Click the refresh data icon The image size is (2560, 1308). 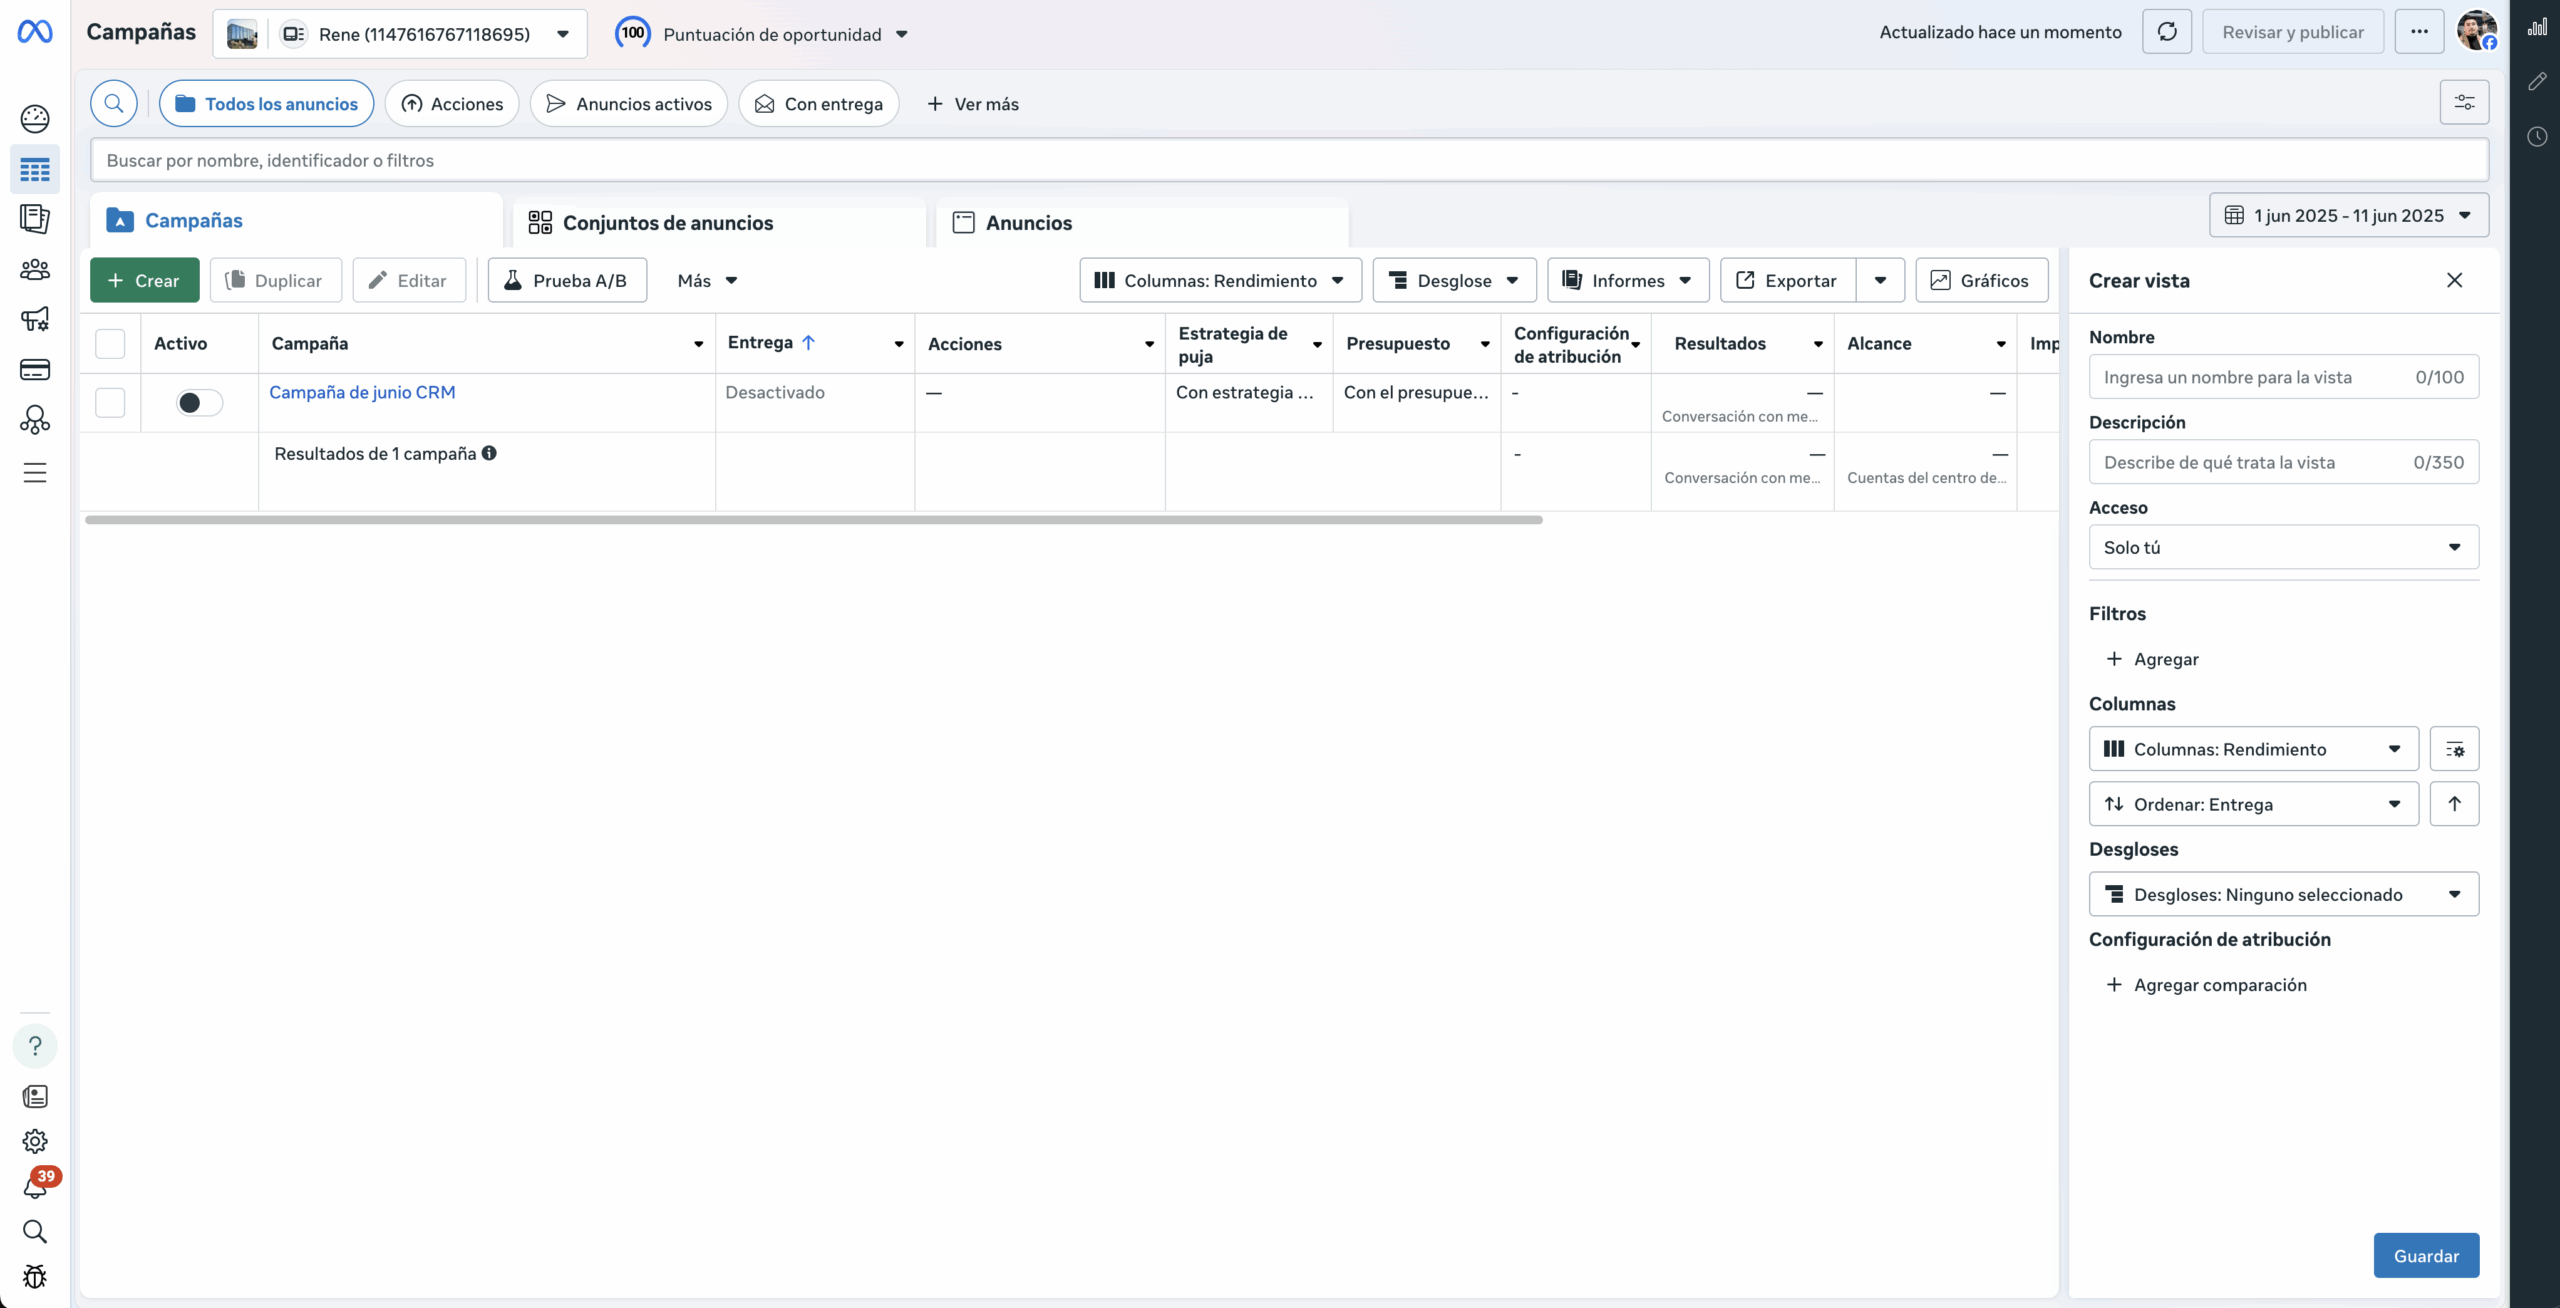[x=2166, y=32]
